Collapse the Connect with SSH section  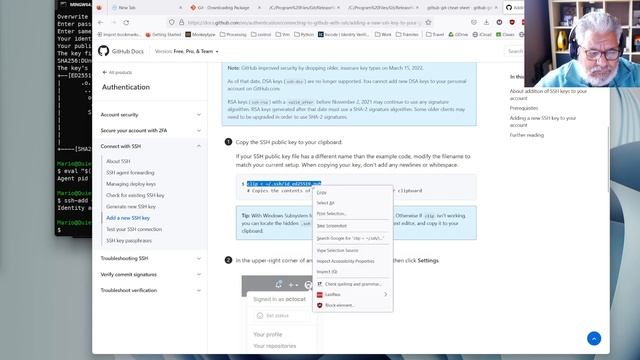(151, 146)
